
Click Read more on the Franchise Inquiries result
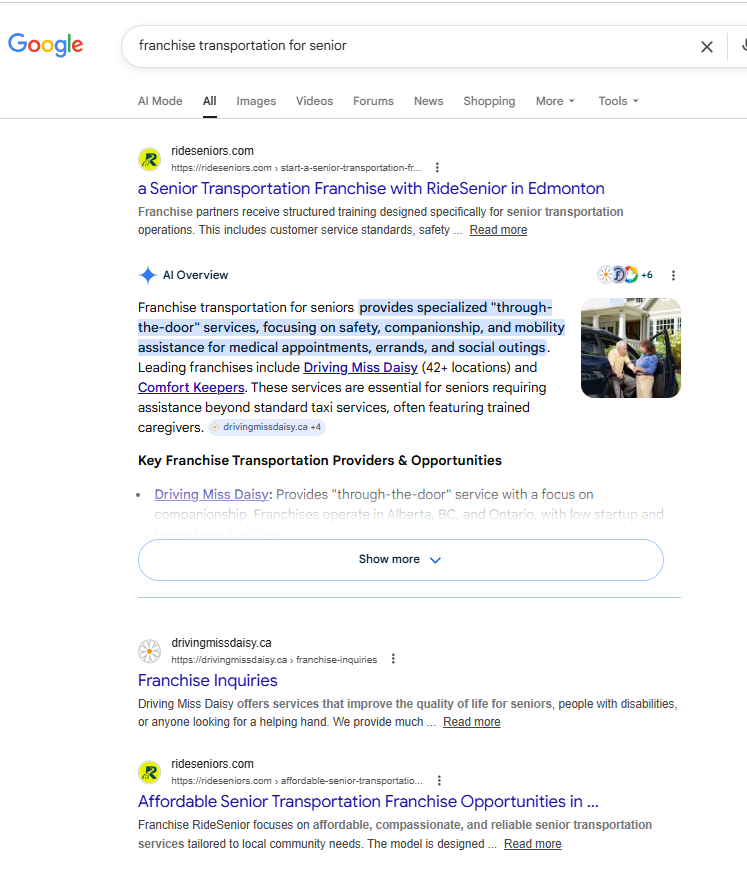(x=472, y=722)
